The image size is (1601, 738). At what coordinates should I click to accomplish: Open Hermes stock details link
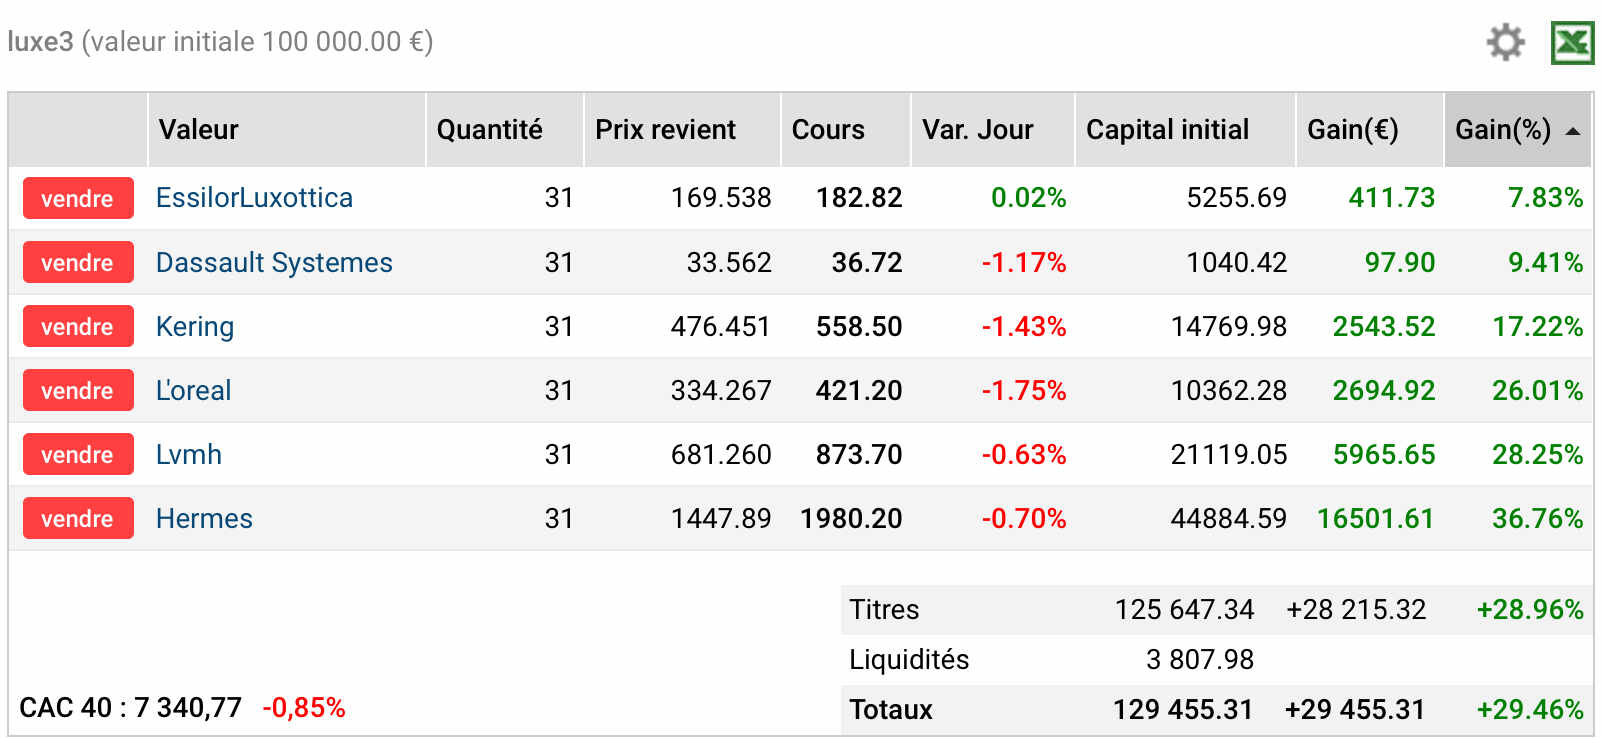(x=204, y=518)
